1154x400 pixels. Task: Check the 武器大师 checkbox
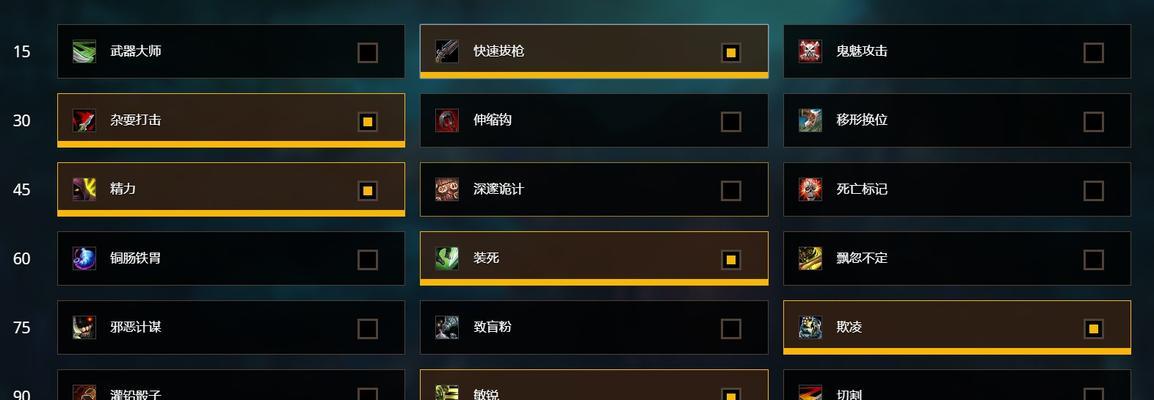point(368,53)
